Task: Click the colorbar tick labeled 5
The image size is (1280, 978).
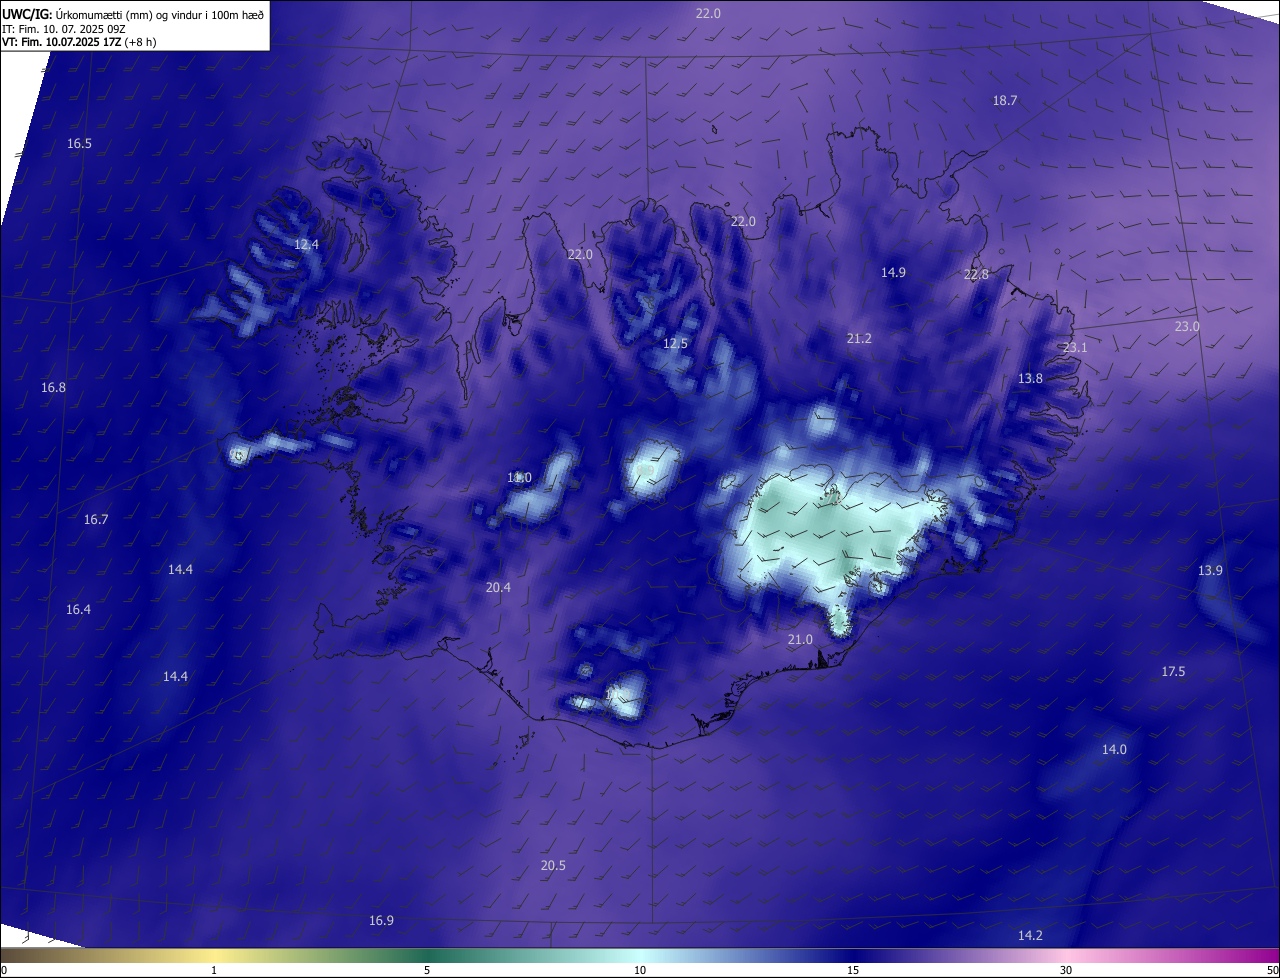Action: pos(427,970)
